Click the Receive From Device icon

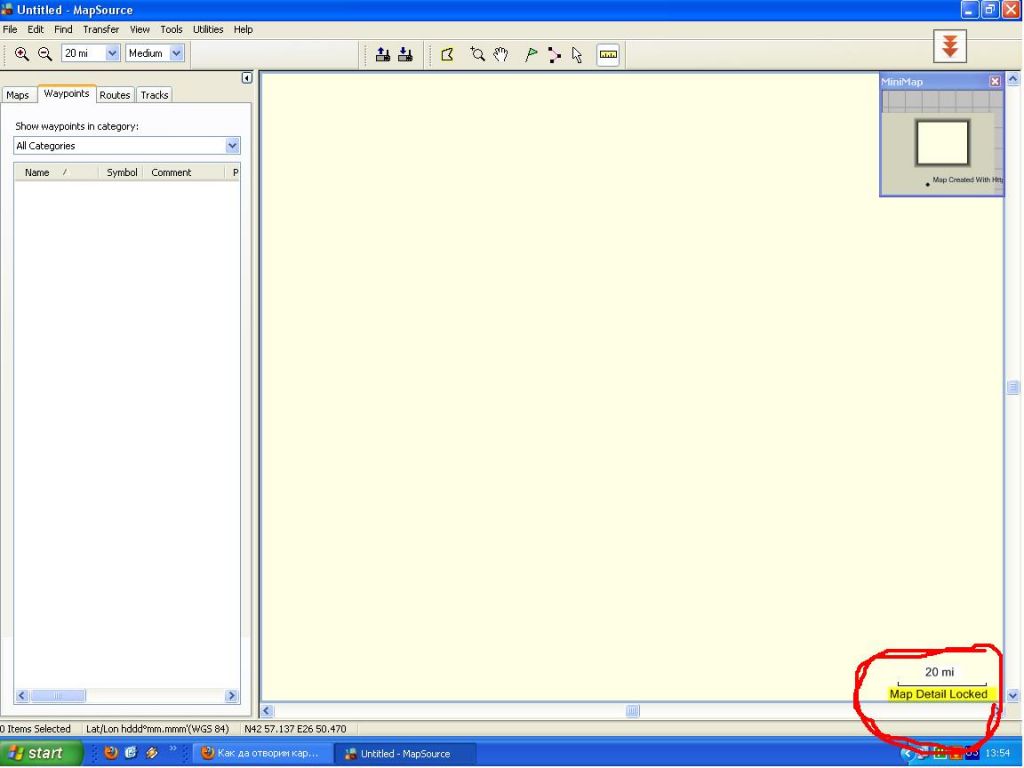pyautogui.click(x=406, y=55)
